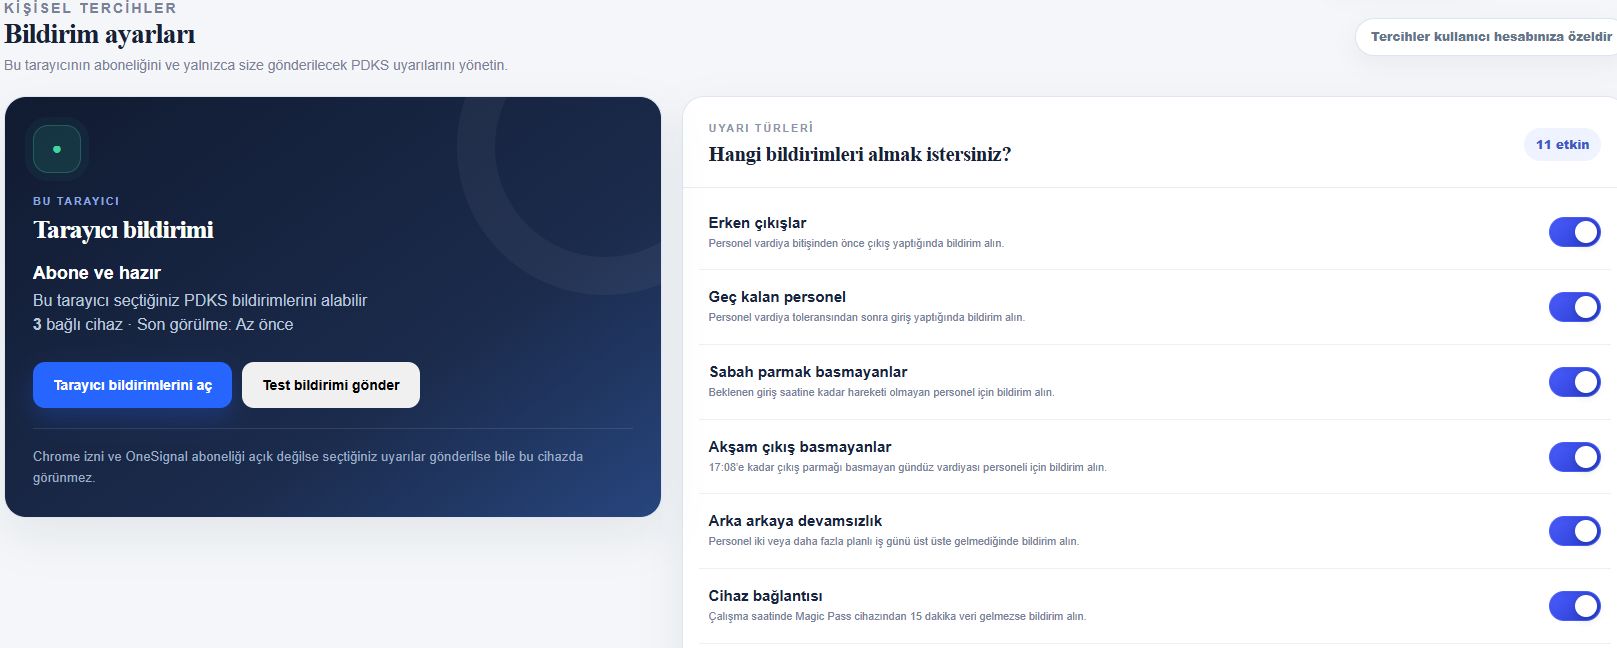Click Tarayıcı bildirimlerini aç button
This screenshot has width=1617, height=648.
coord(132,385)
